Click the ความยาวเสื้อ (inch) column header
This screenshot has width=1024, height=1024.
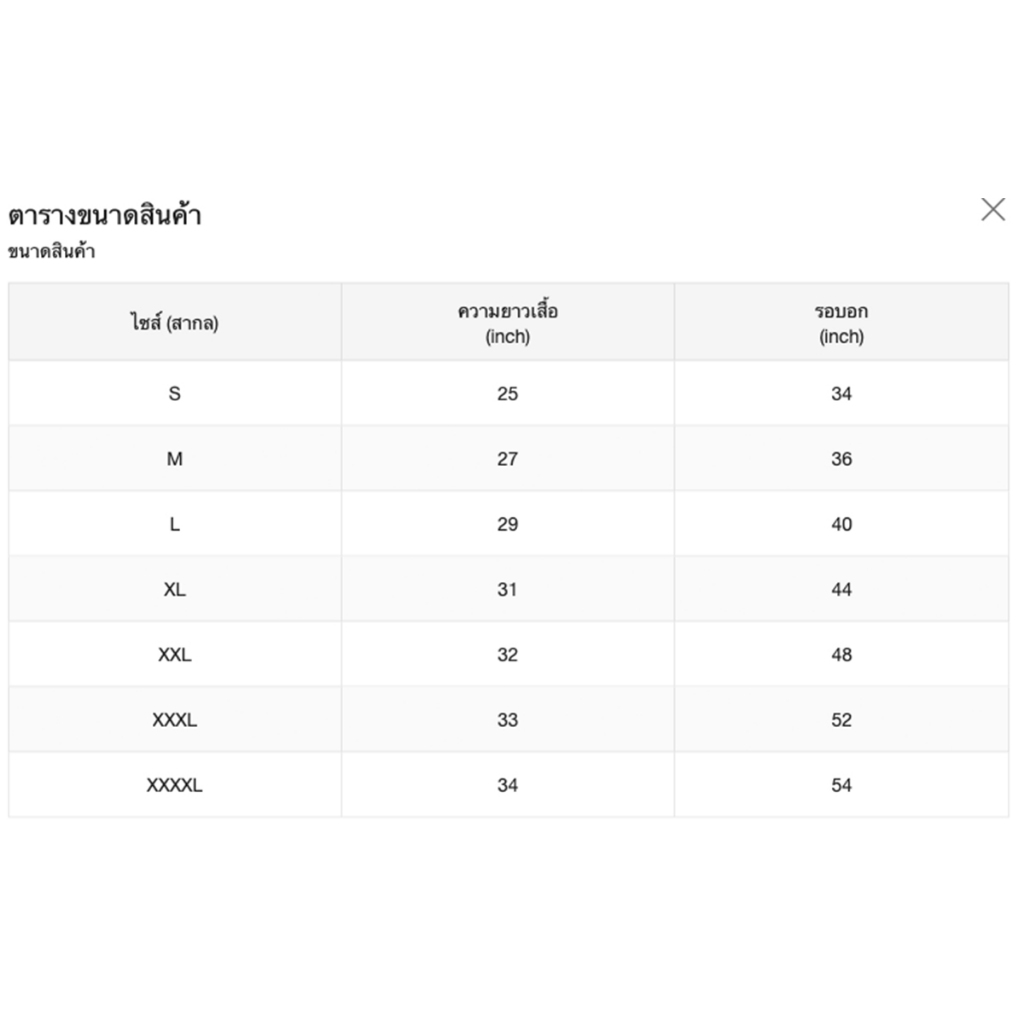pos(508,323)
